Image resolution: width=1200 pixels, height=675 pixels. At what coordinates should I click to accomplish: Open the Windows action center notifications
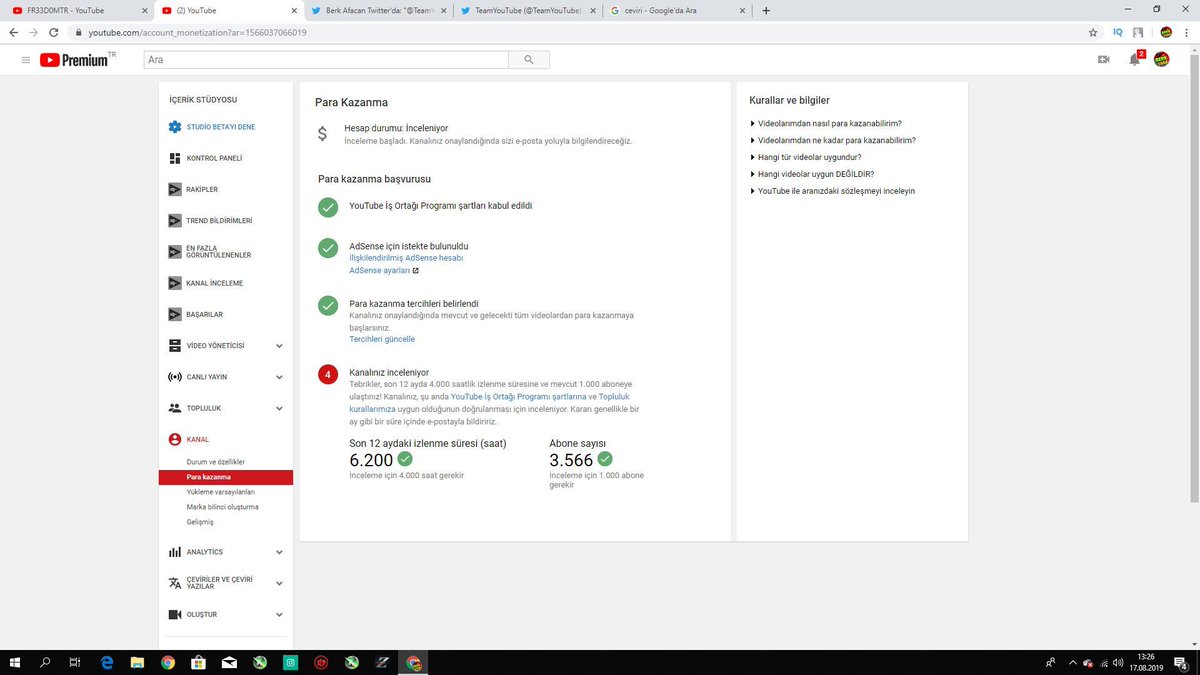coord(1180,662)
